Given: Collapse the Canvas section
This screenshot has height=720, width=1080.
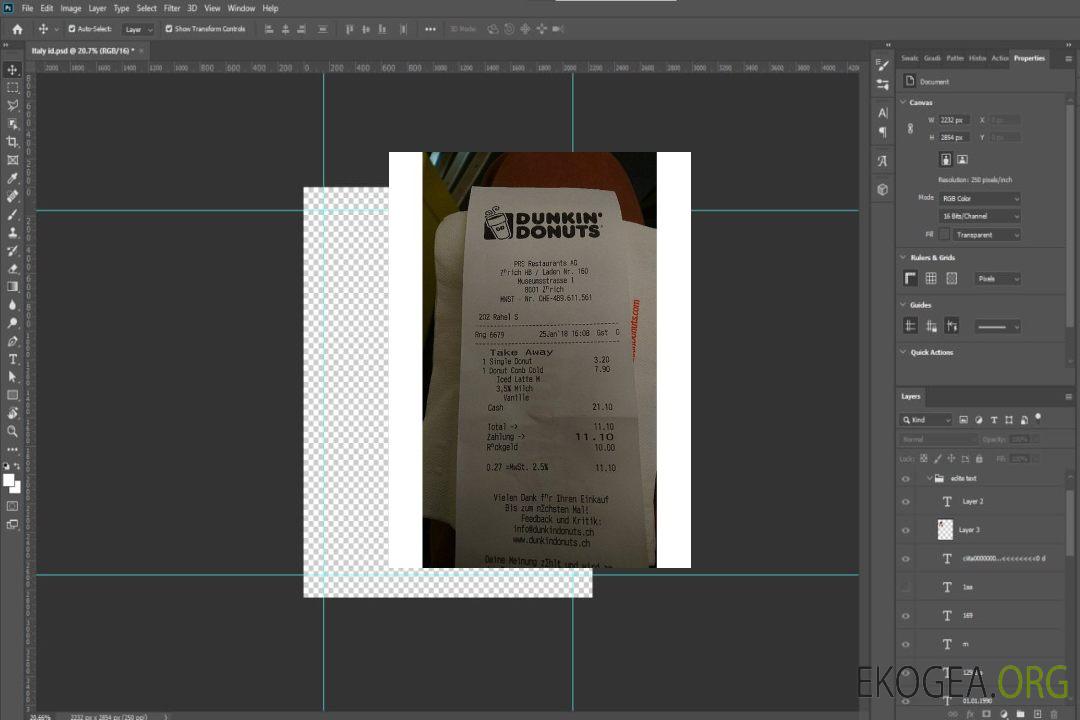Looking at the screenshot, I should (904, 102).
